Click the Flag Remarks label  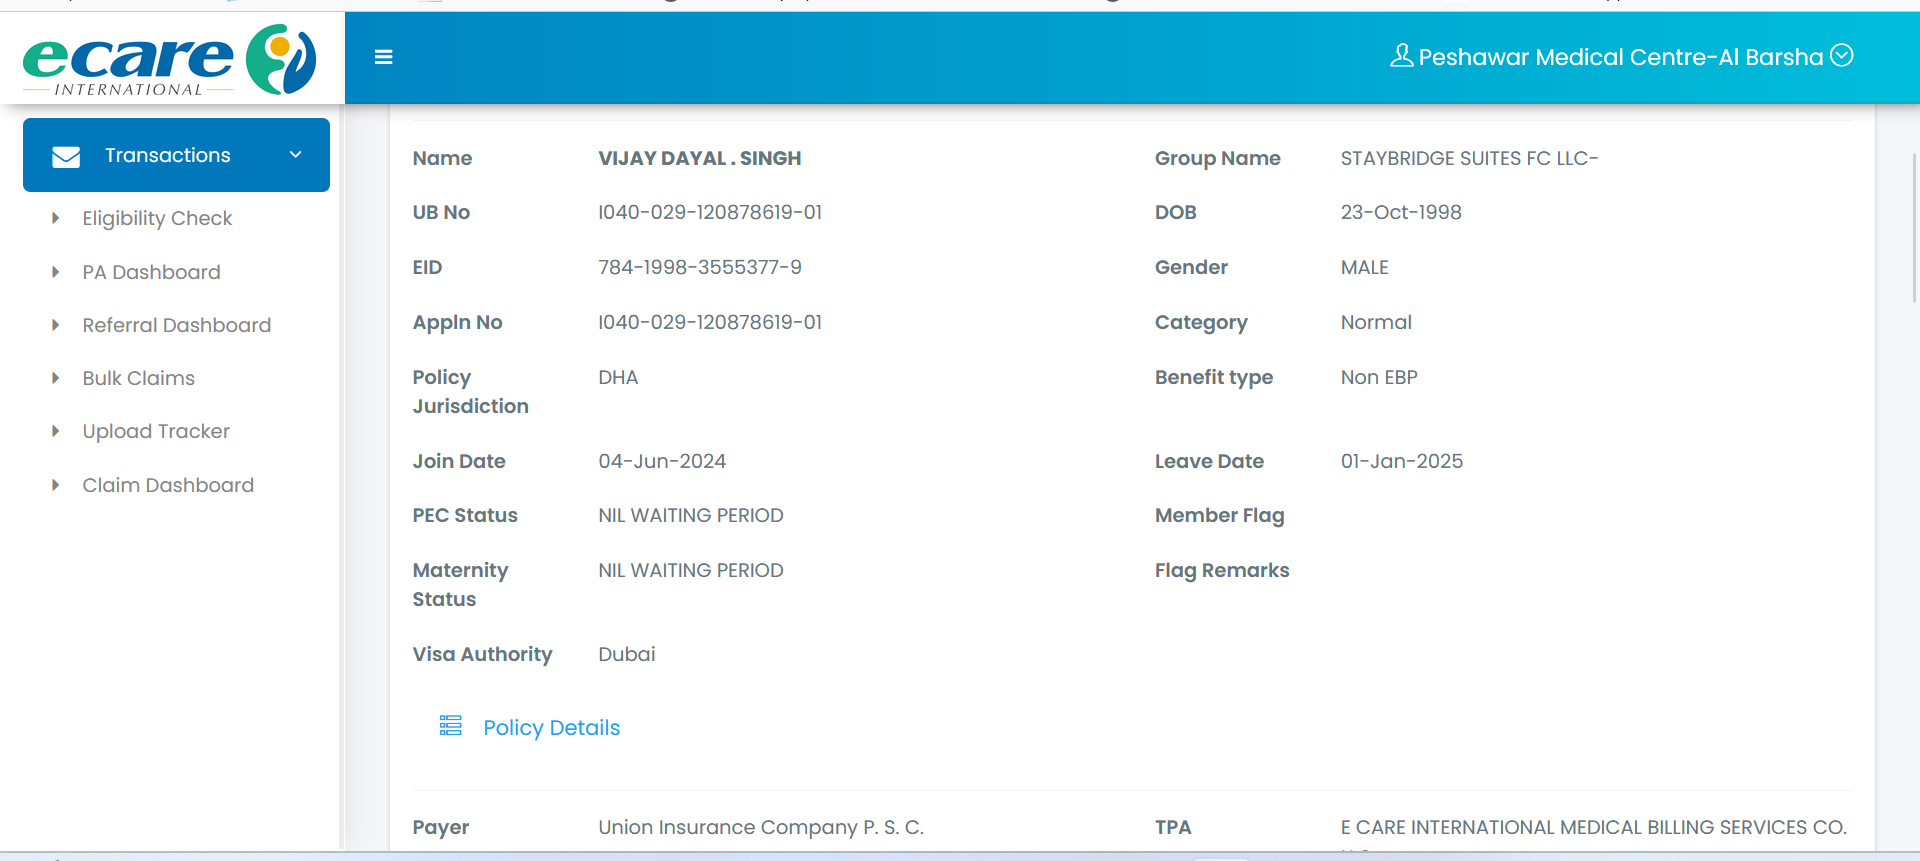(x=1222, y=570)
